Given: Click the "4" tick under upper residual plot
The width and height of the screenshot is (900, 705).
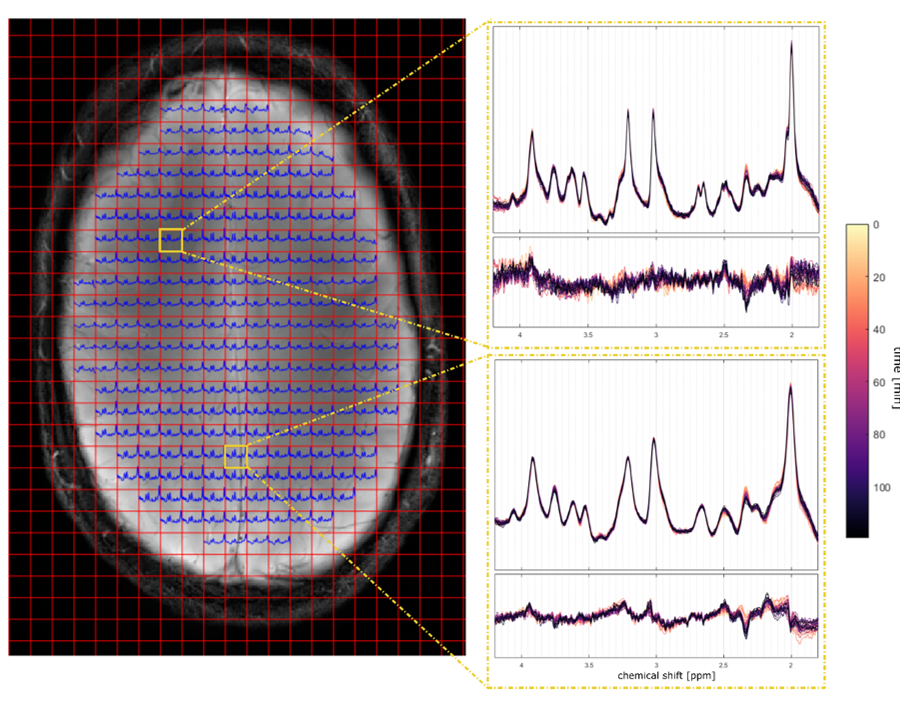Looking at the screenshot, I should [x=520, y=335].
